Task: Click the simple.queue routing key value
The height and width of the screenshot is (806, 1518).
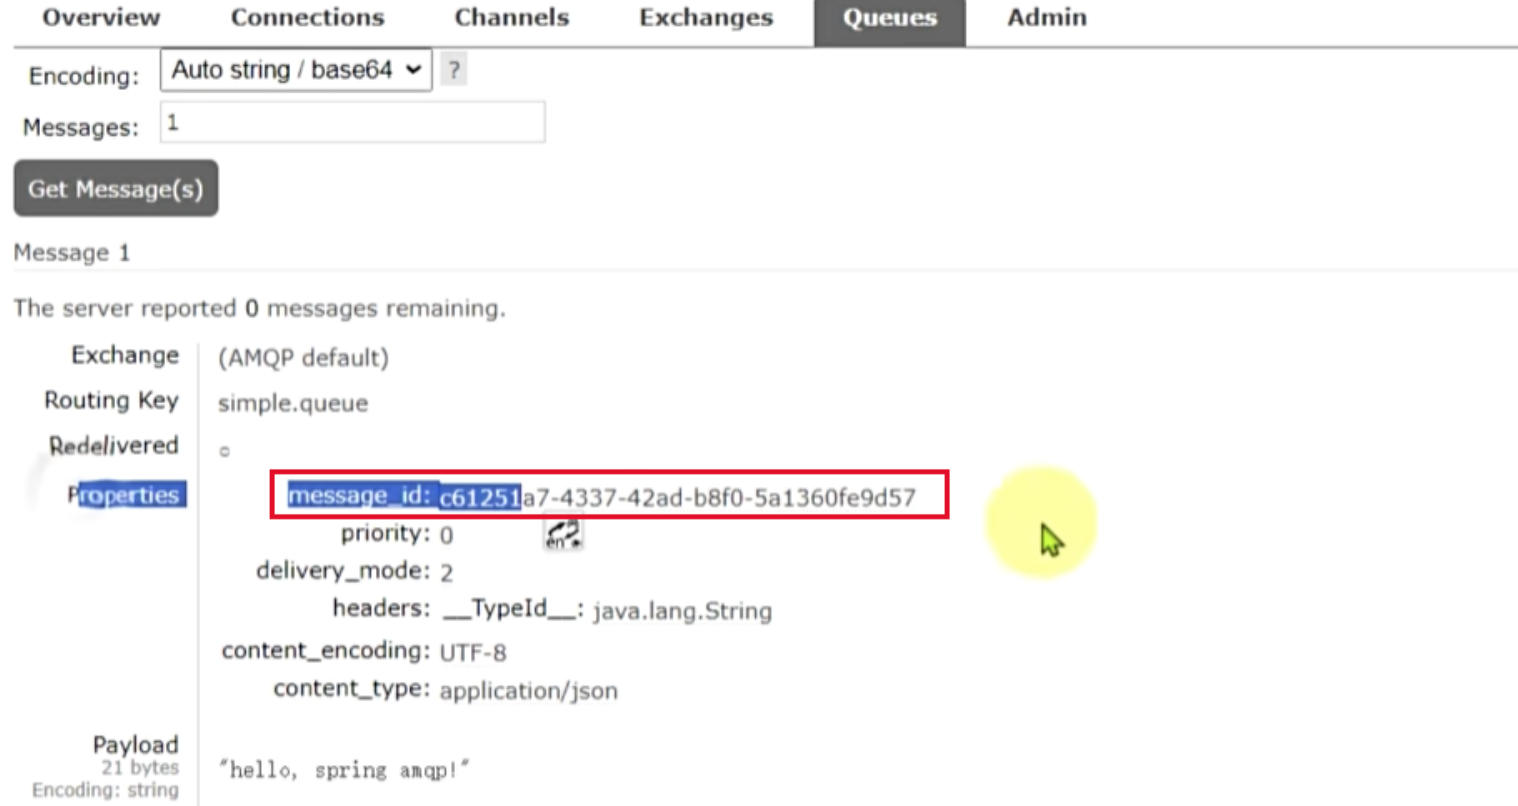Action: [293, 403]
